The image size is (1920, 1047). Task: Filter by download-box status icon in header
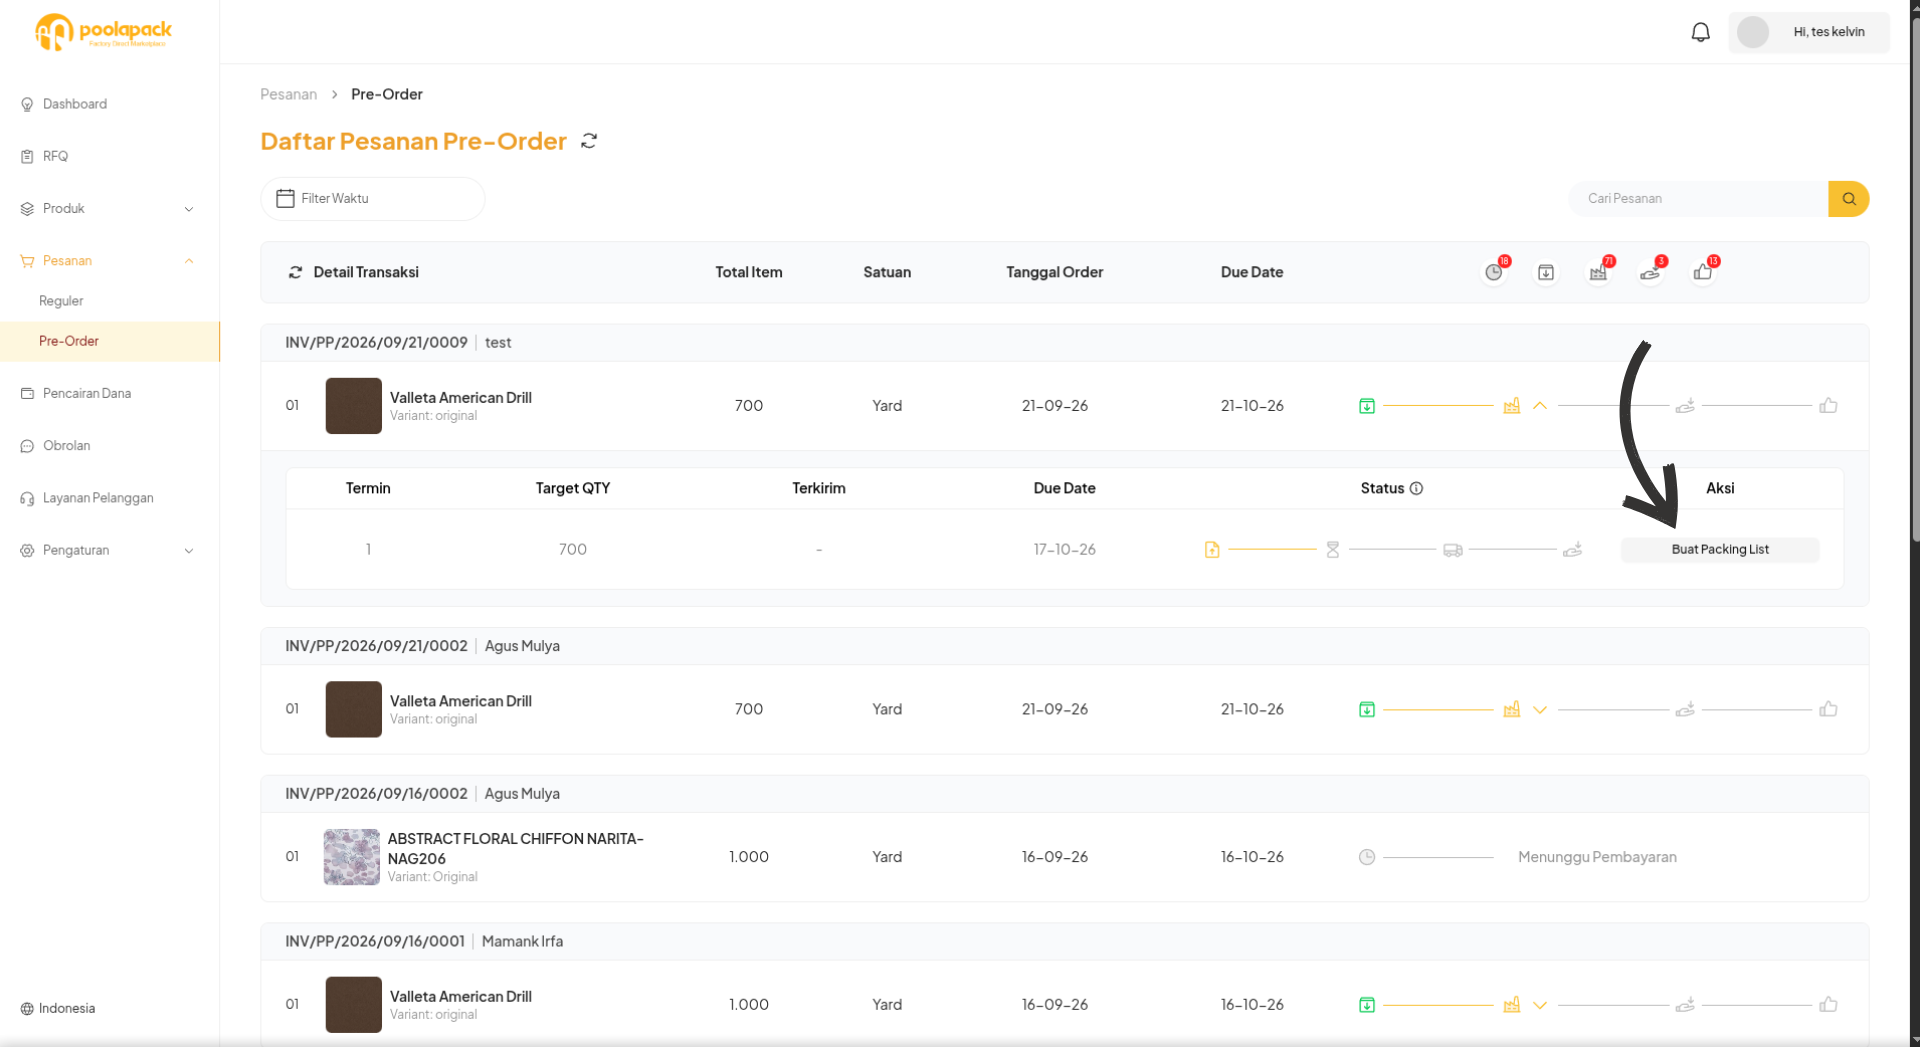click(1546, 272)
